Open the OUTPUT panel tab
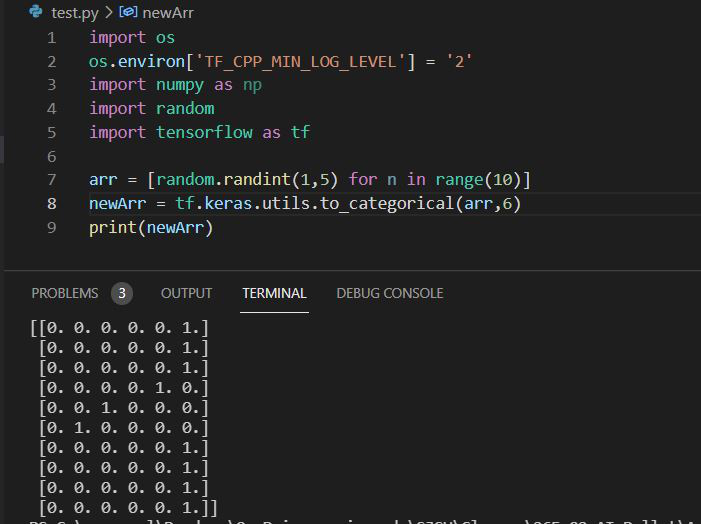Screen dimensions: 701x524 pos(186,293)
